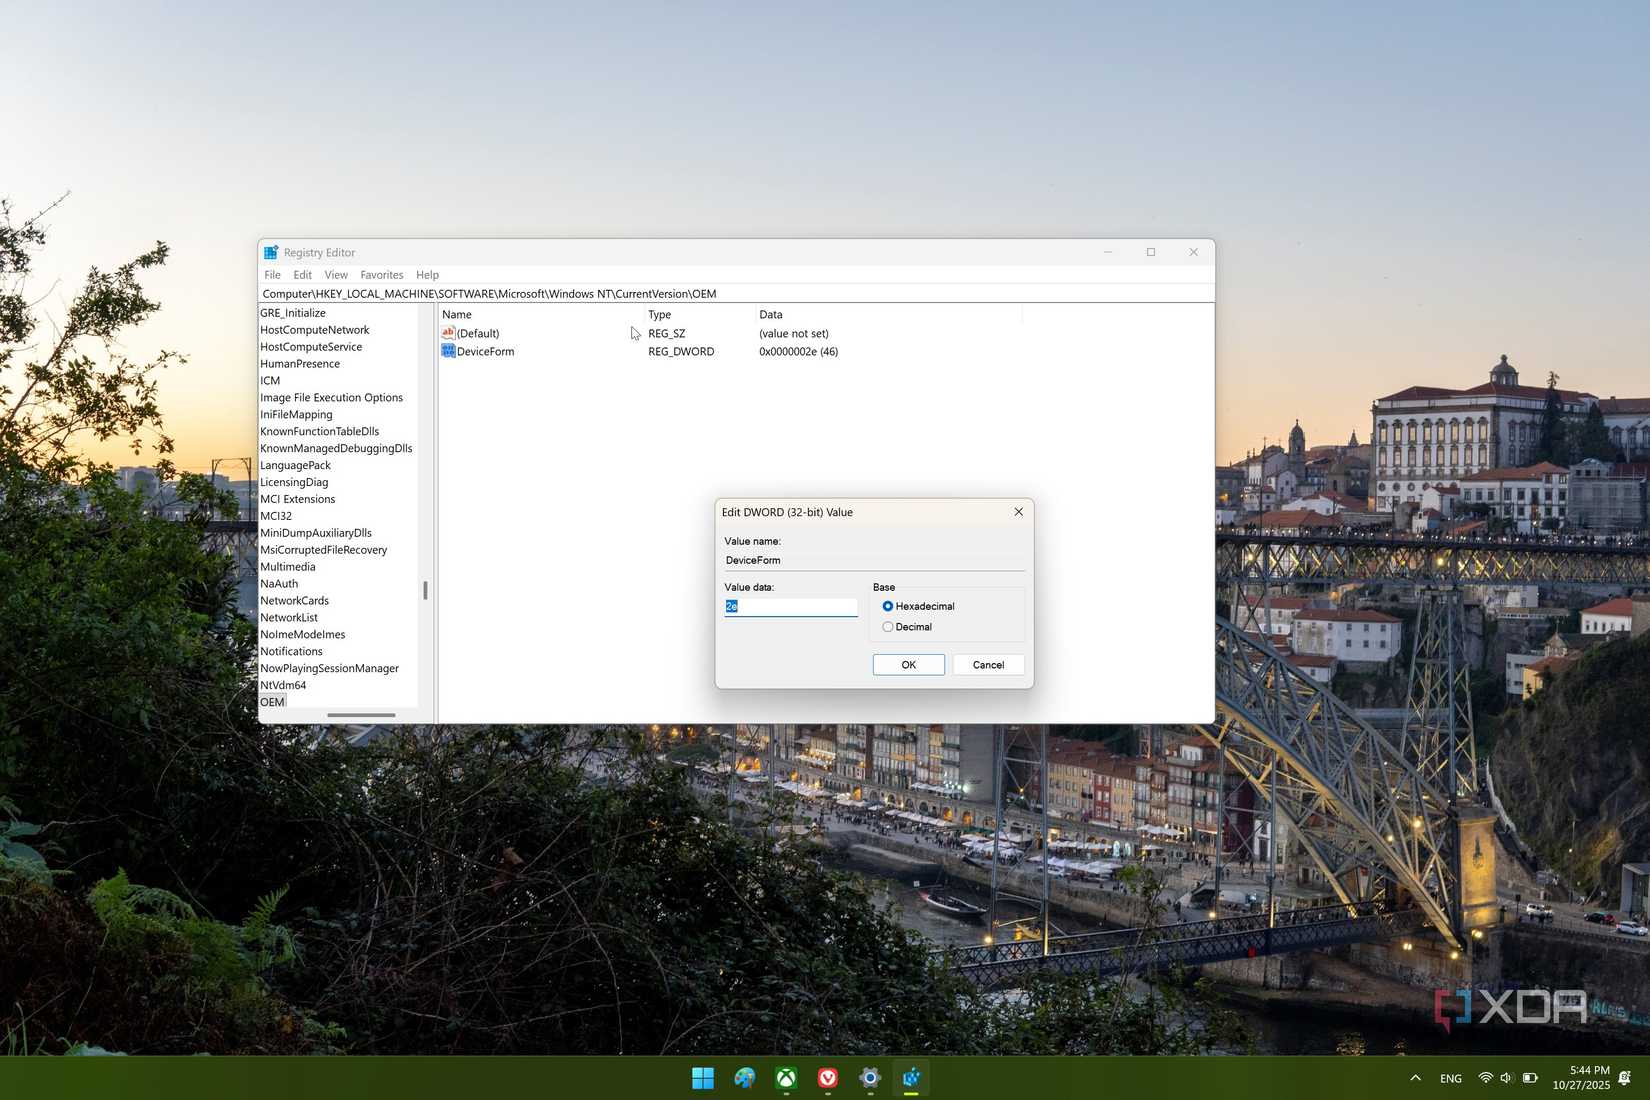The width and height of the screenshot is (1650, 1100).
Task: Select the NoImeModeImes key
Action: pos(303,635)
